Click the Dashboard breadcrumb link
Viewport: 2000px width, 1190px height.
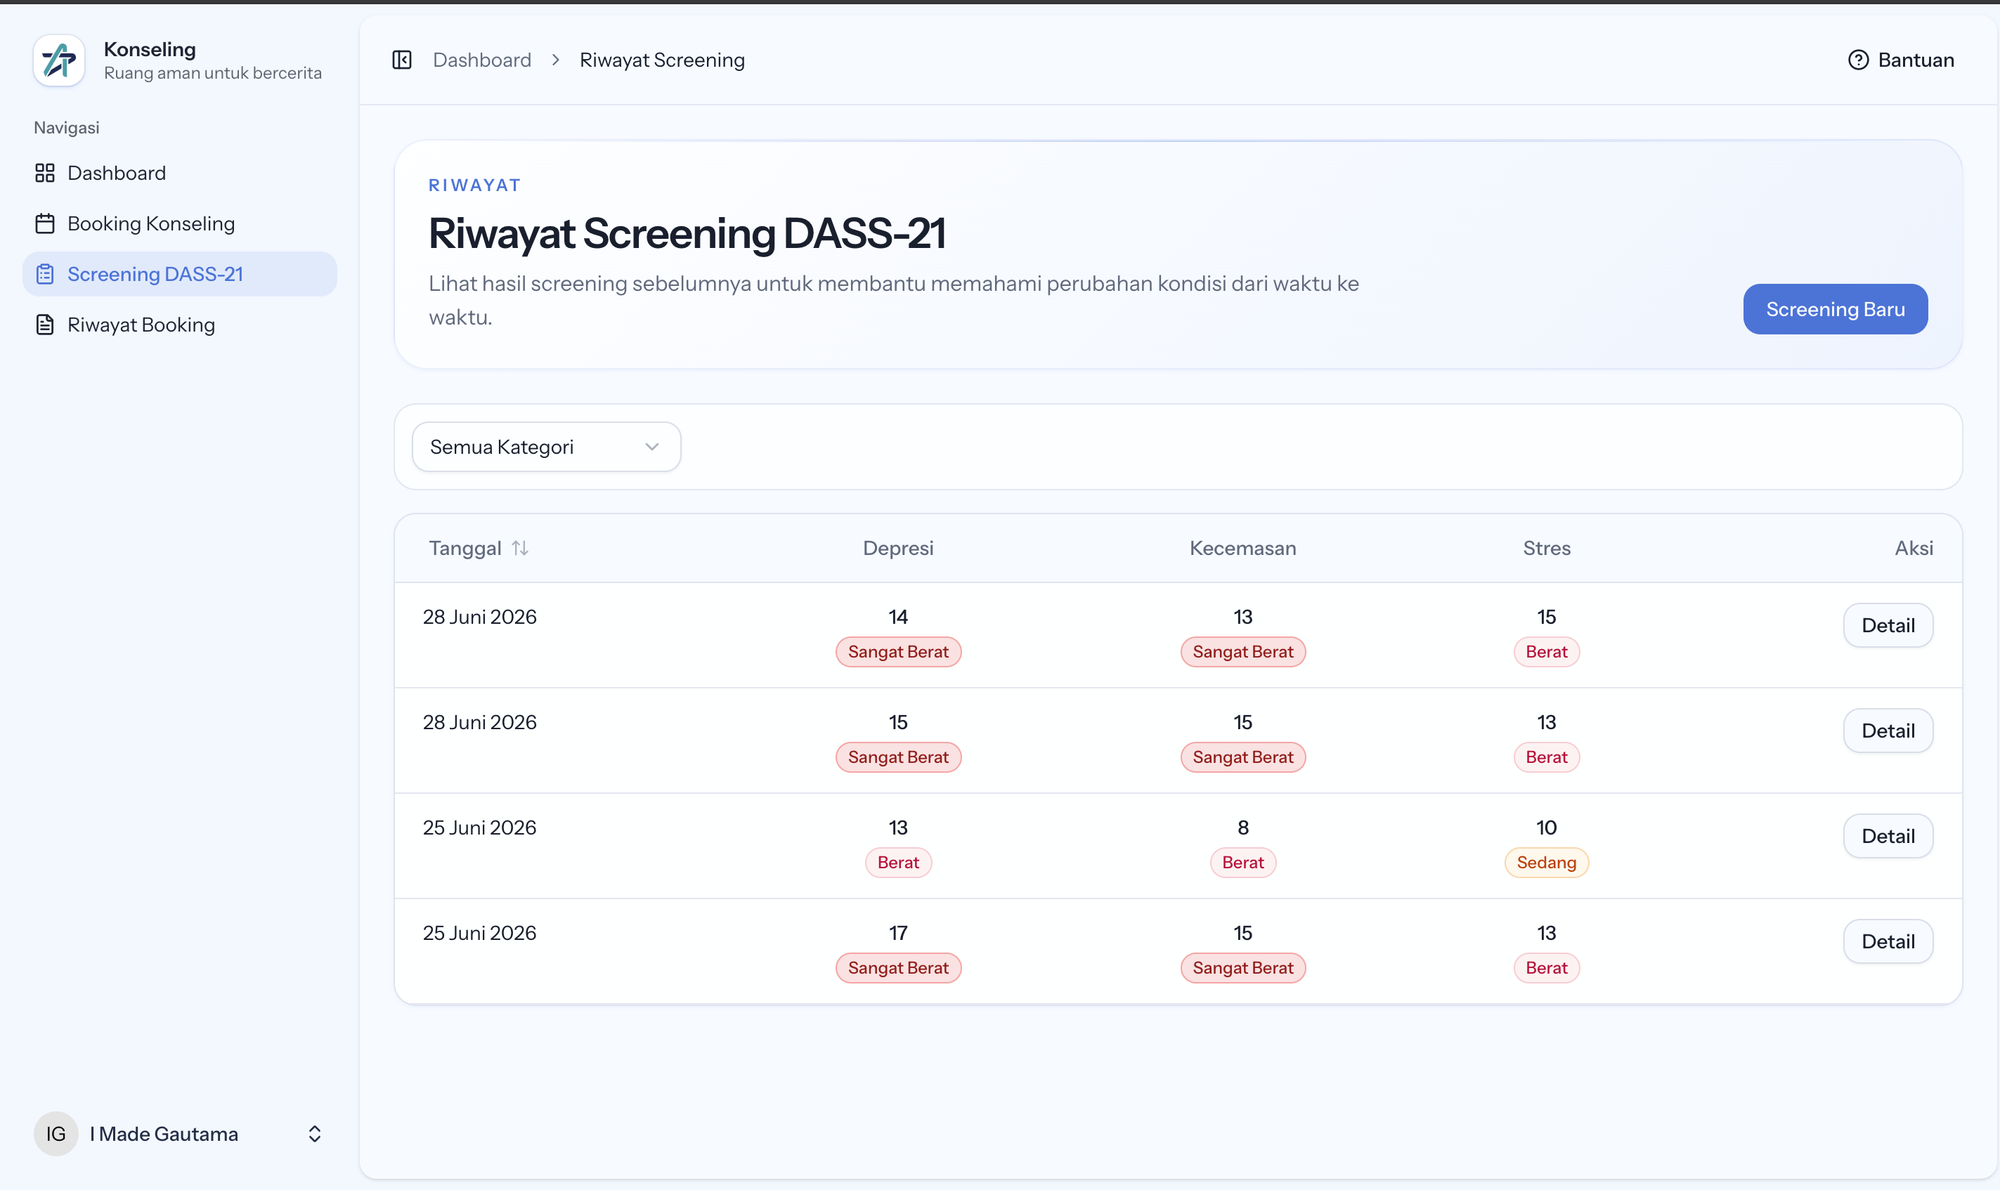pyautogui.click(x=482, y=60)
